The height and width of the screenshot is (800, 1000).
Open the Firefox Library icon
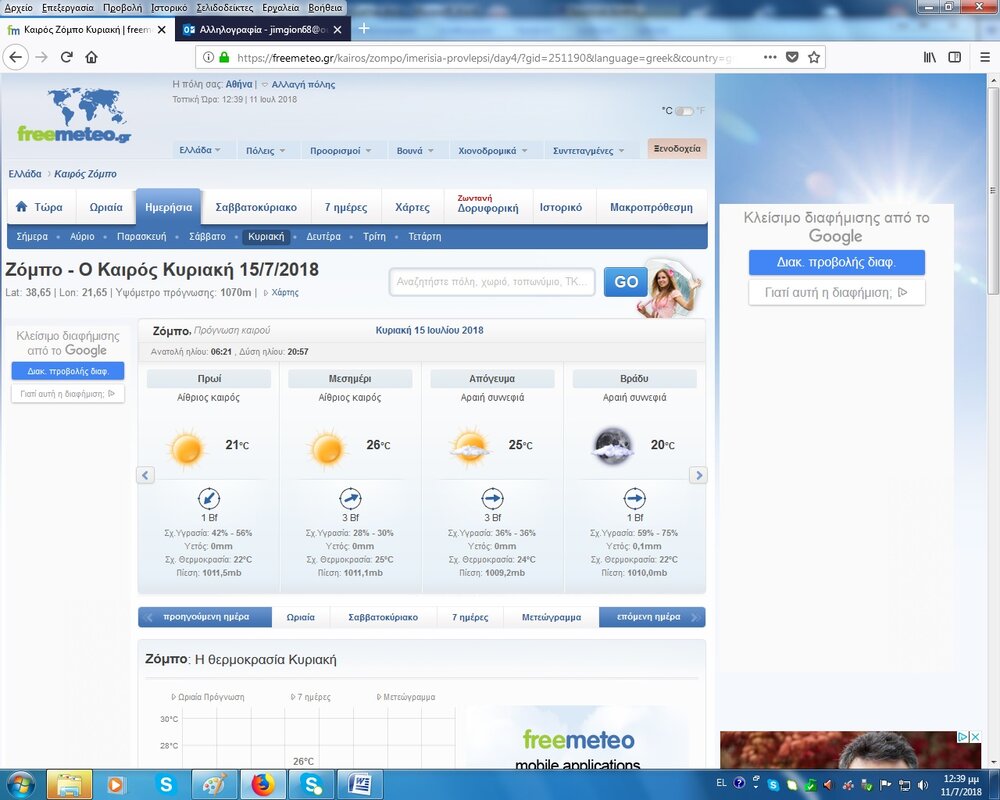[x=929, y=57]
